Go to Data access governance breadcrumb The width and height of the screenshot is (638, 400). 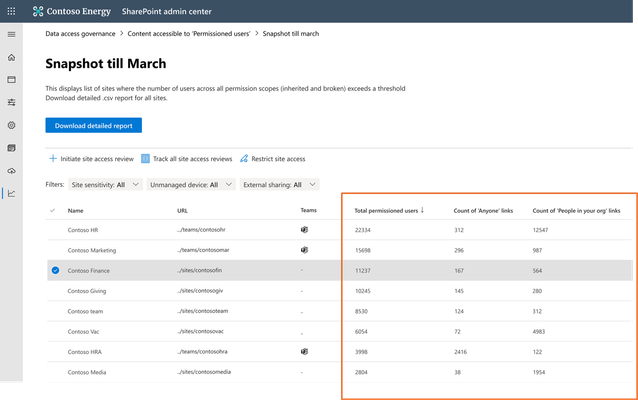coord(80,34)
